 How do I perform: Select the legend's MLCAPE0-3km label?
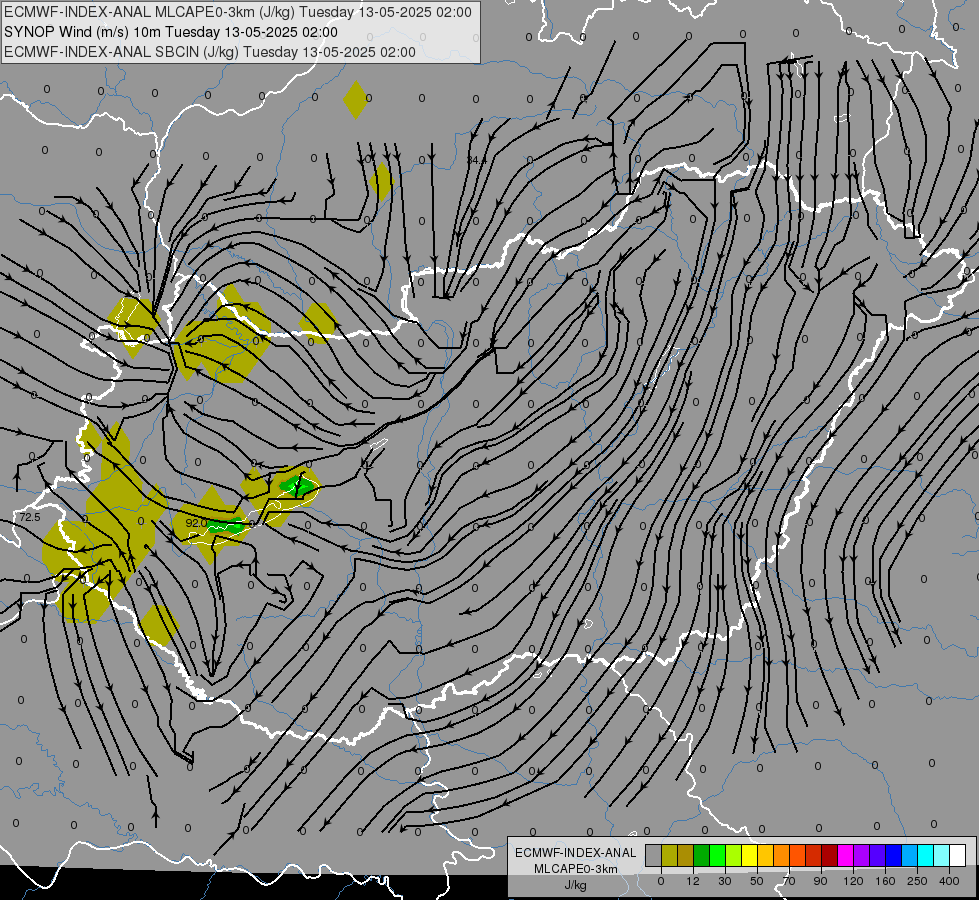pyautogui.click(x=576, y=869)
